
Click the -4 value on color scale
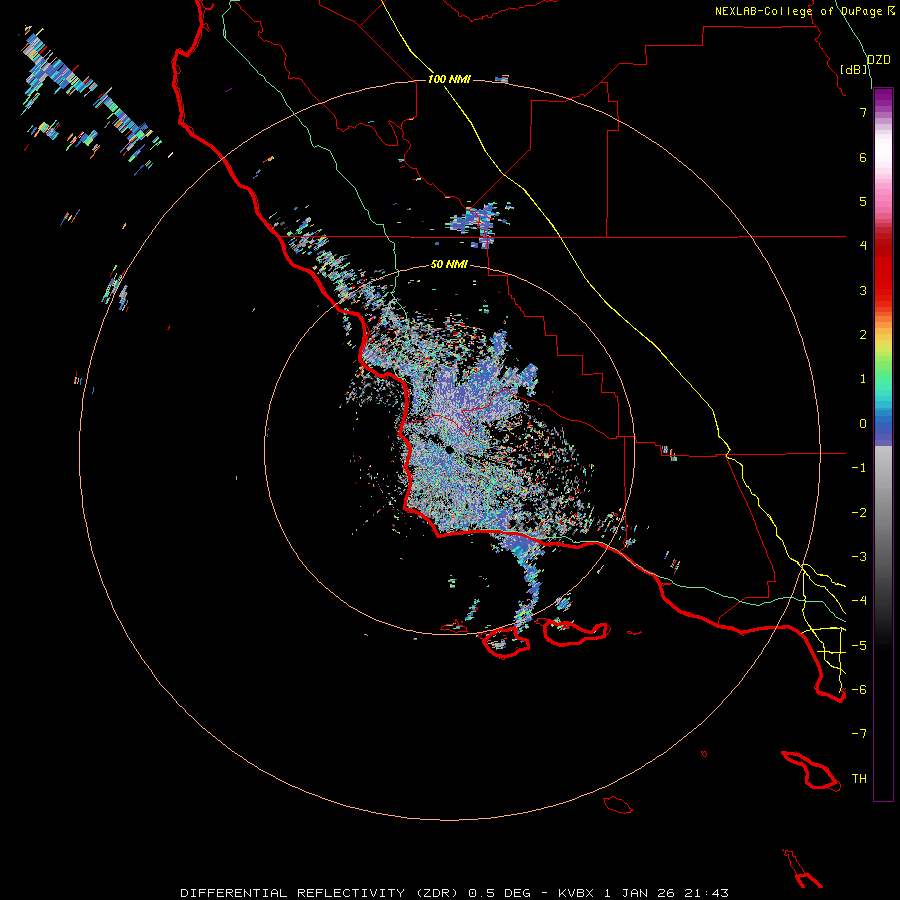pyautogui.click(x=859, y=601)
